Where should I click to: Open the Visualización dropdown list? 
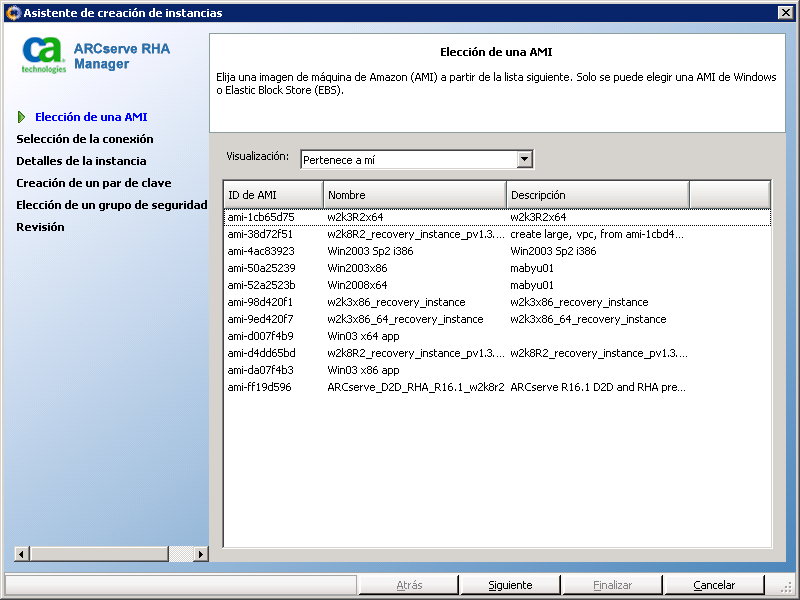524,160
